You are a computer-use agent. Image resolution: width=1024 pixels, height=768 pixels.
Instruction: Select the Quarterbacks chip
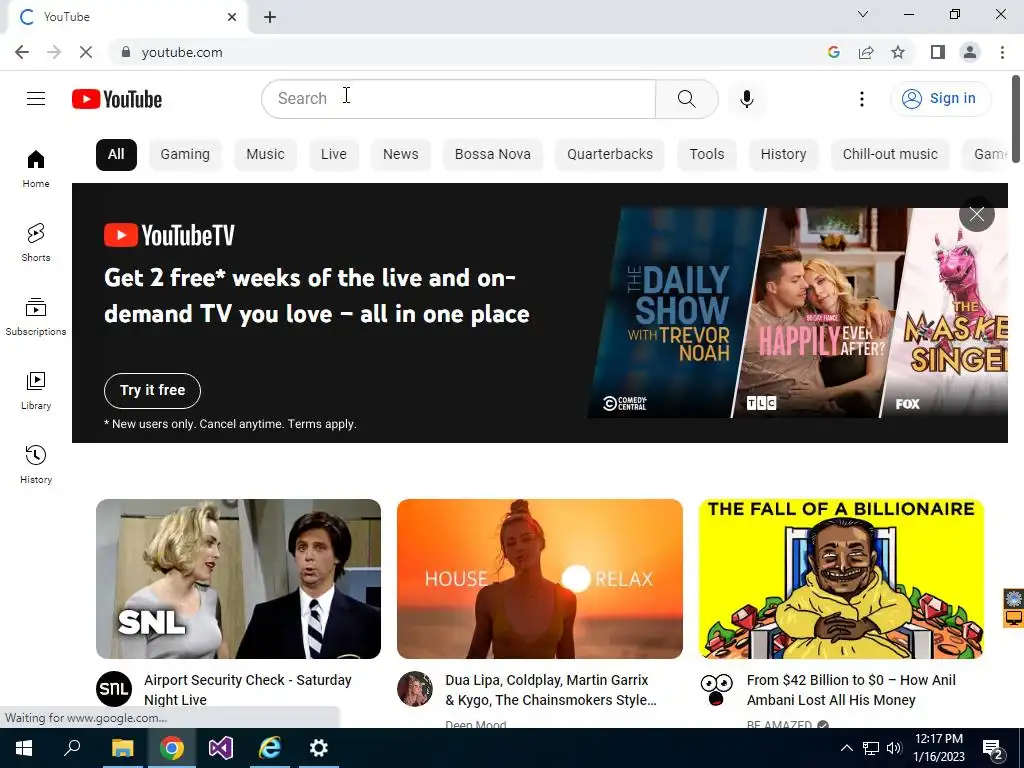[x=610, y=155]
